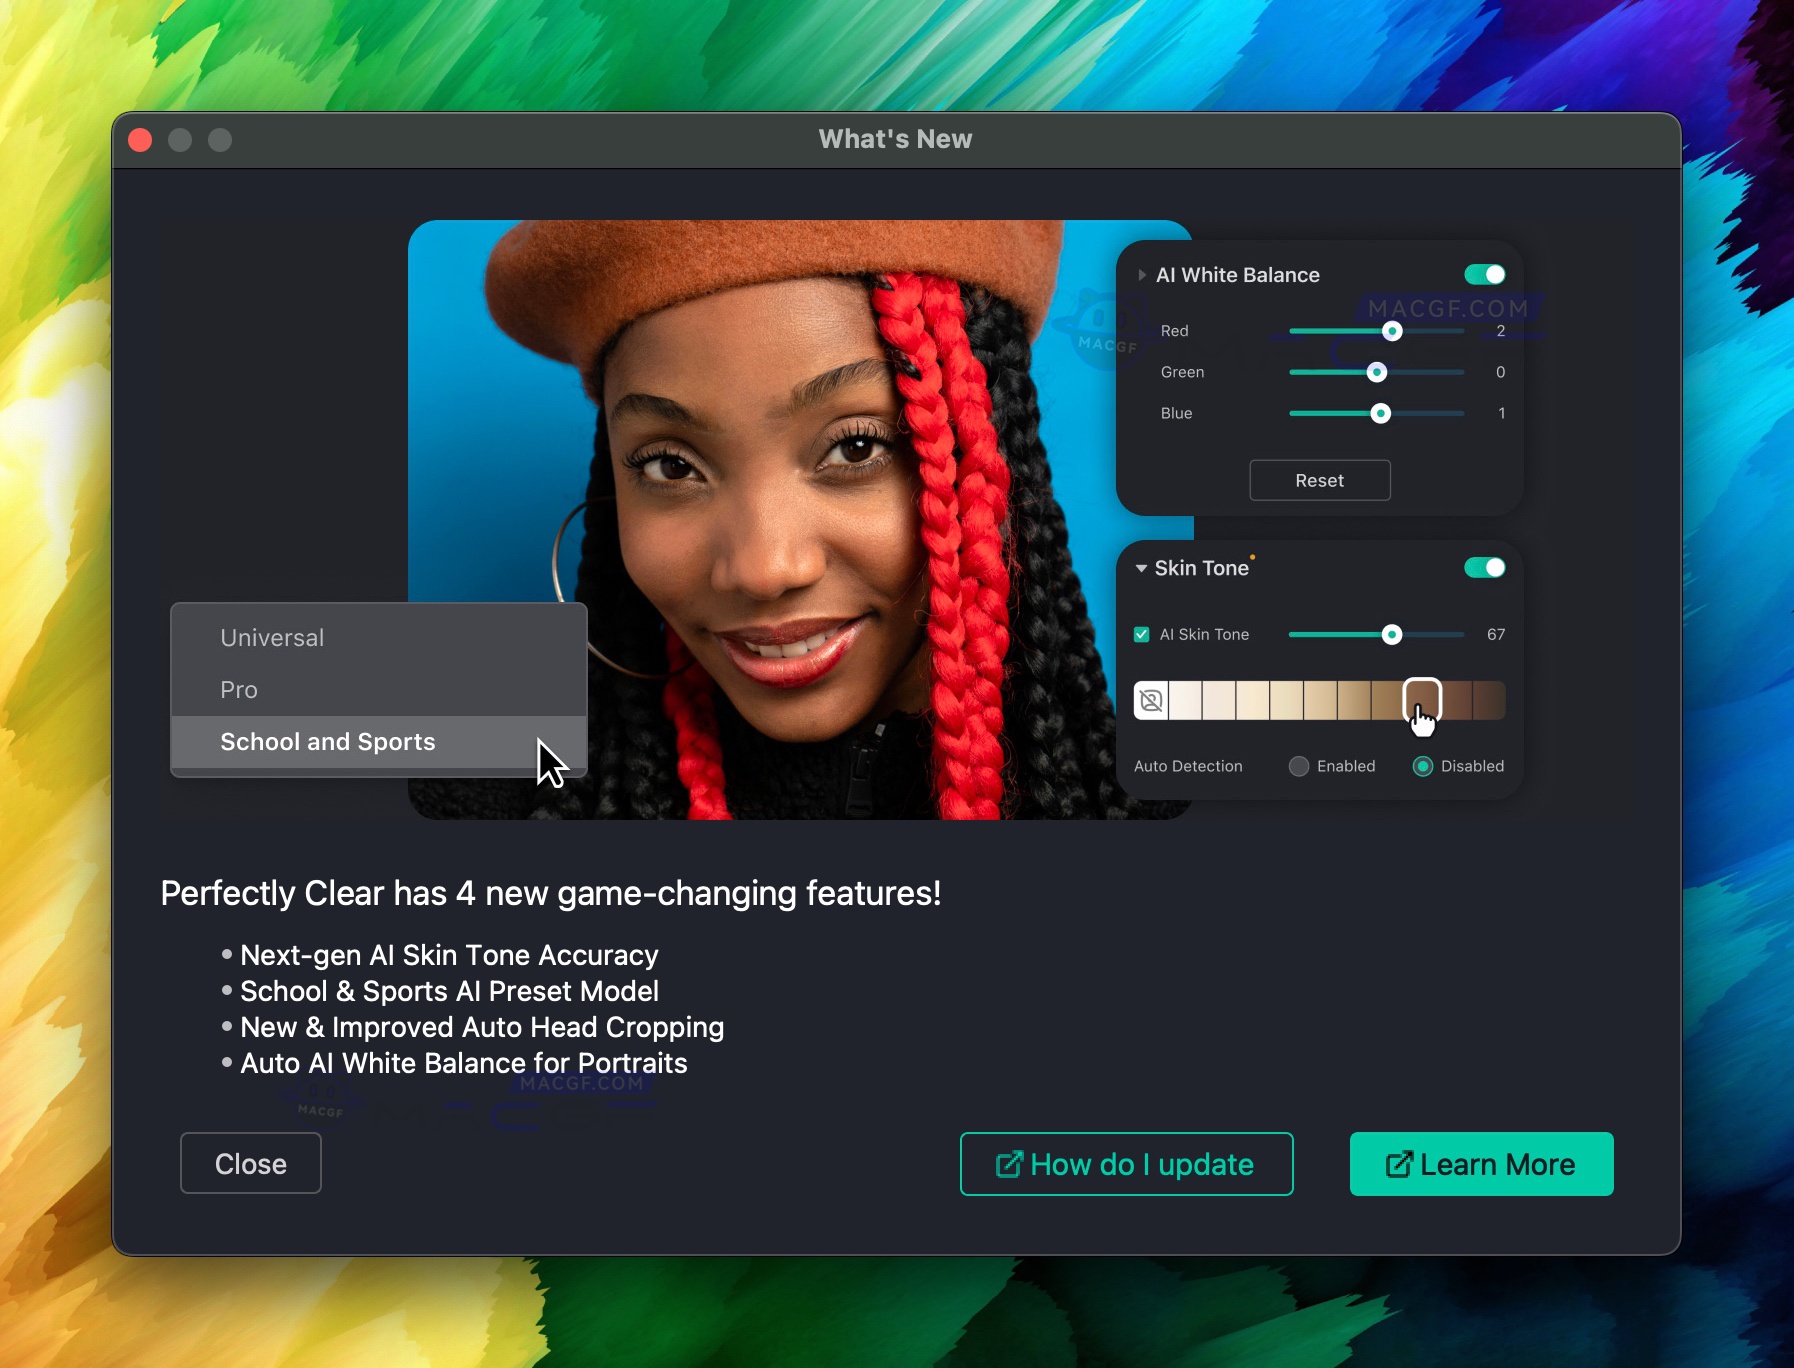Turn off the Skin Tone switch
The width and height of the screenshot is (1794, 1368).
point(1484,568)
